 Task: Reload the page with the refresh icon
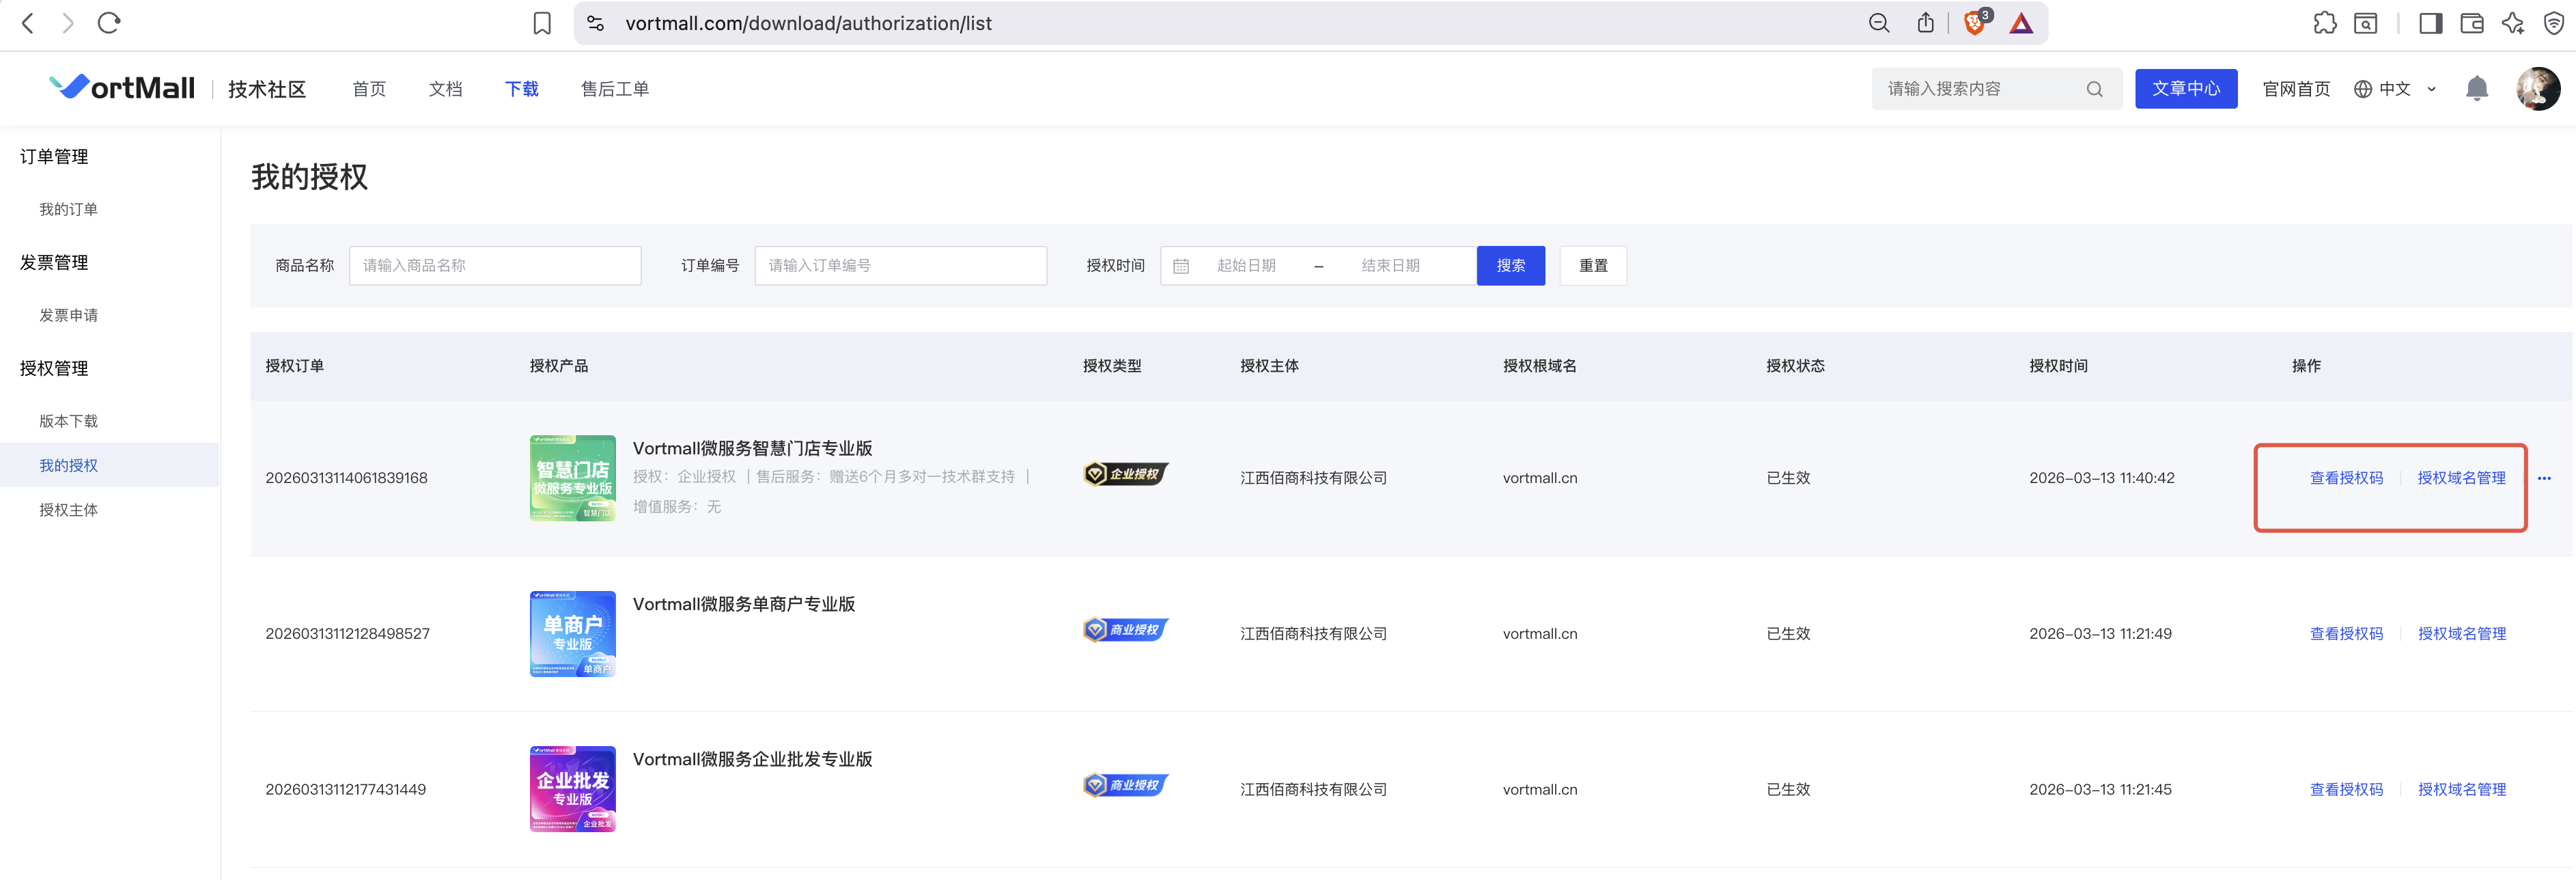tap(109, 23)
